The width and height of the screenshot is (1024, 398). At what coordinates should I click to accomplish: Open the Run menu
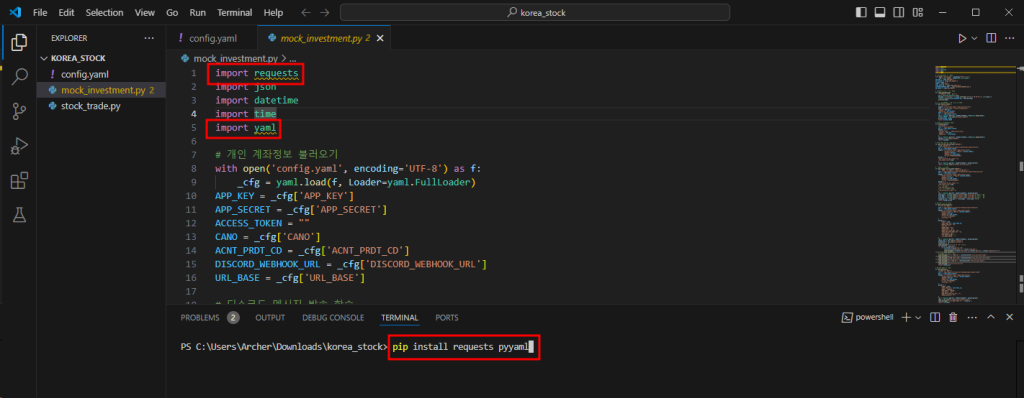pos(197,12)
